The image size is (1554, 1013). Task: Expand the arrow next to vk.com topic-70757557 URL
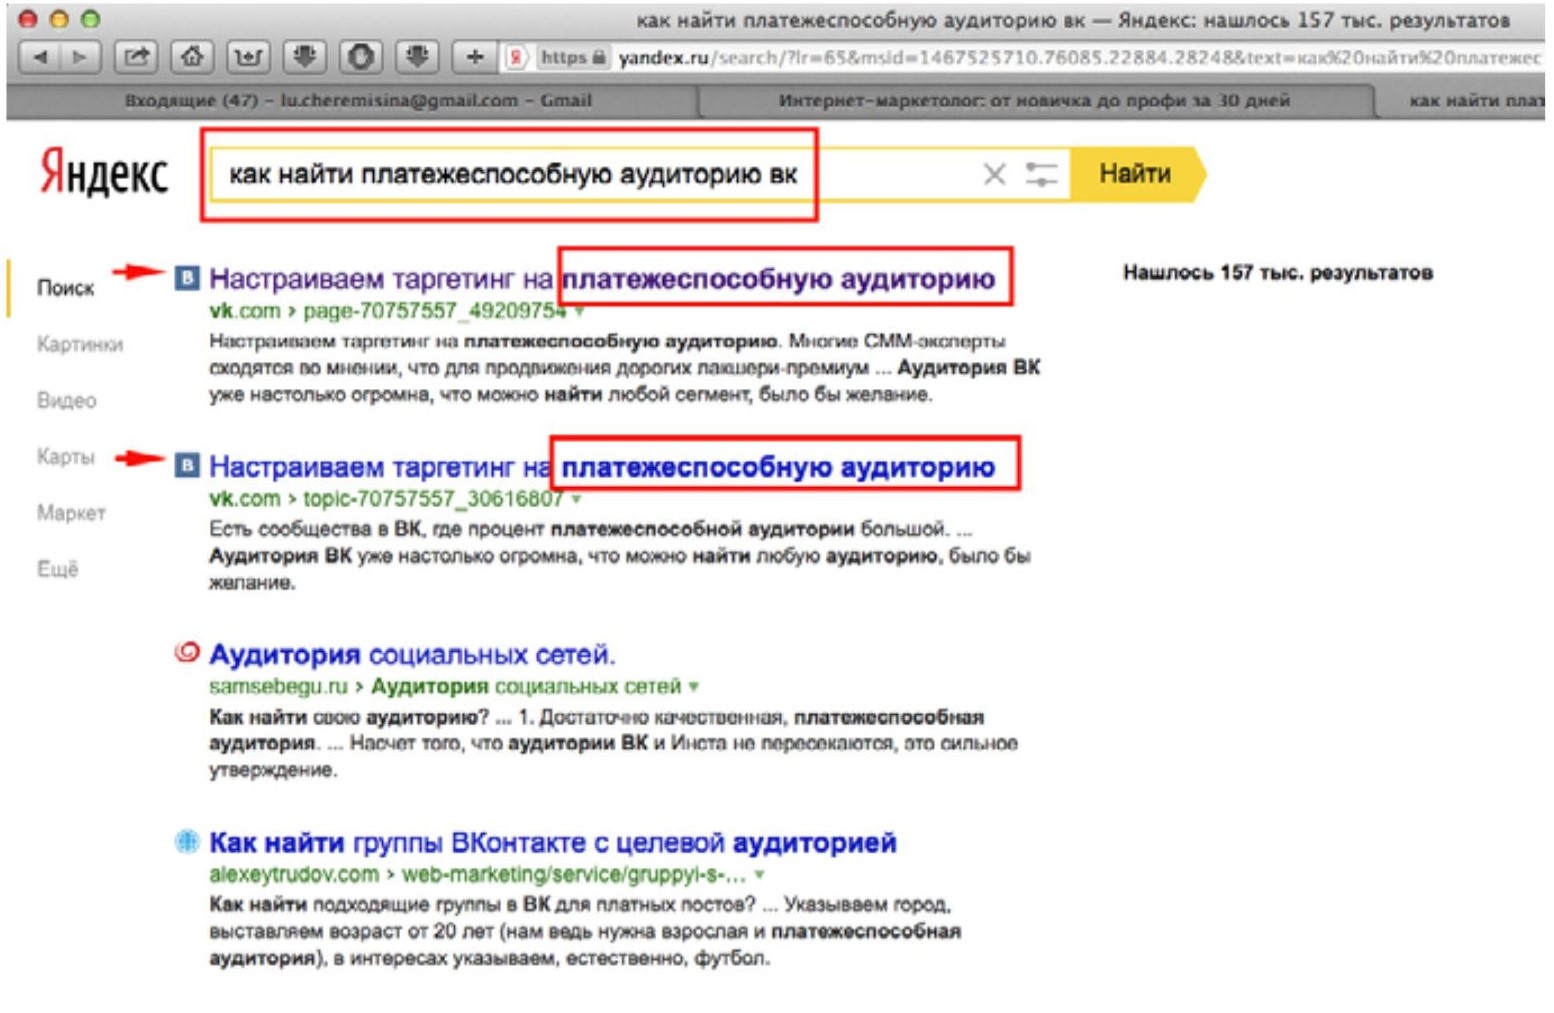point(577,499)
